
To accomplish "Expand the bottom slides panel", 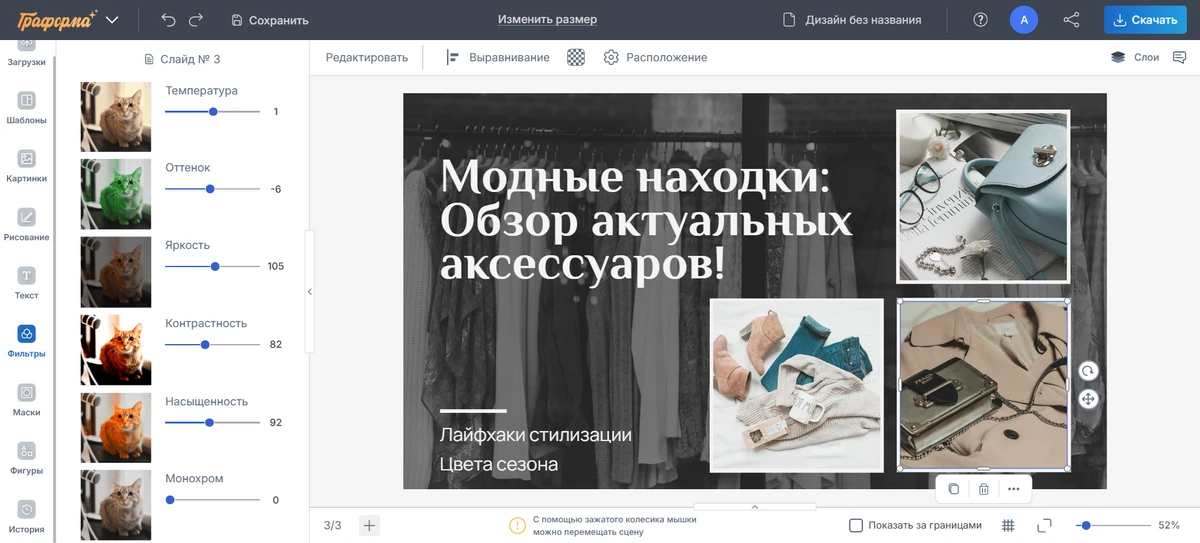I will click(755, 507).
